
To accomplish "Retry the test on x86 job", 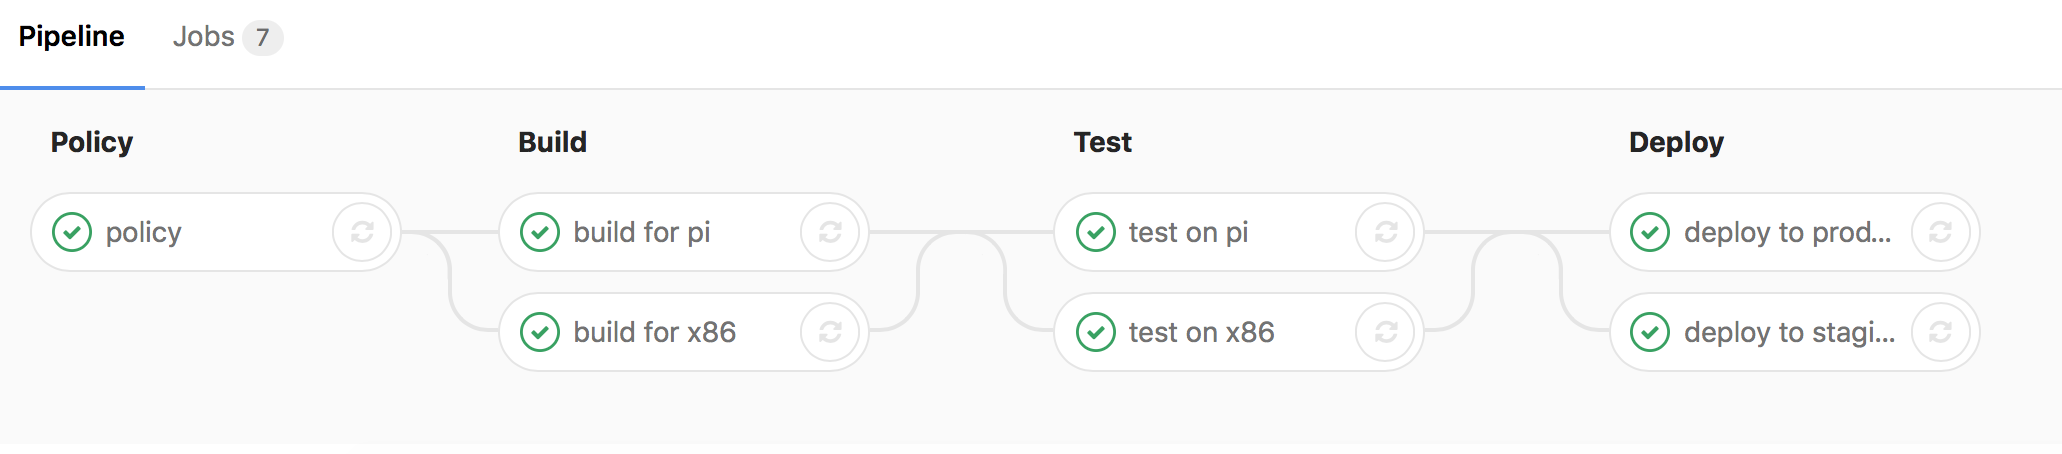I will pos(1385,332).
